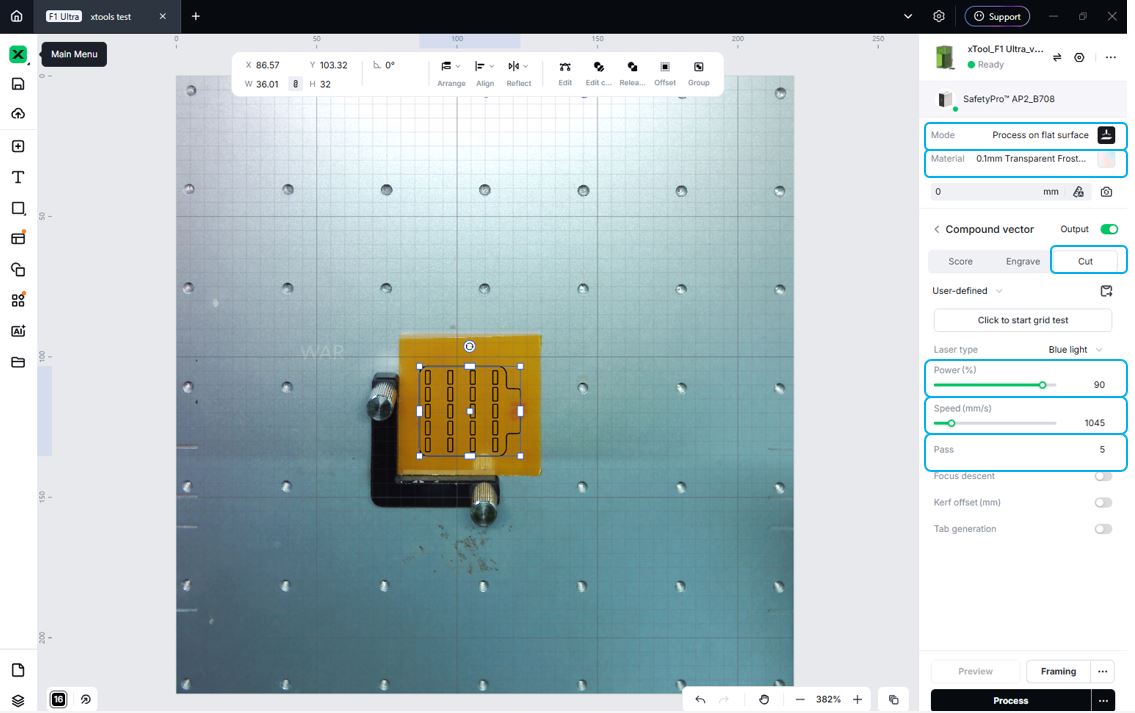Screen dimensions: 1135x713
Task: Open the settings gear in title bar
Action: [x=939, y=16]
